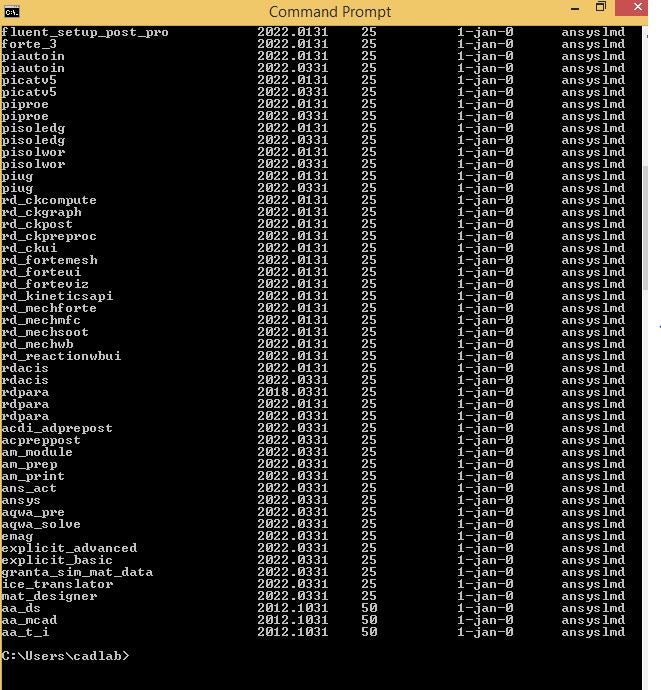Screen dimensions: 661x690
Task: Select the ans_act feature name
Action: [x=29, y=488]
